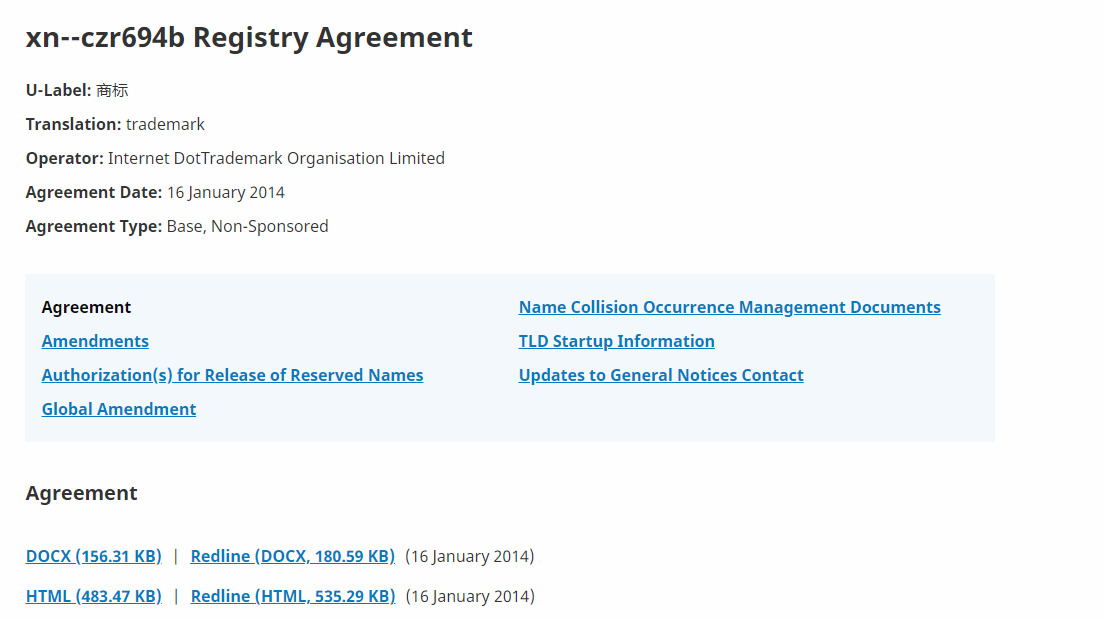Open the Amendments link
The height and width of the screenshot is (619, 1105).
(95, 341)
